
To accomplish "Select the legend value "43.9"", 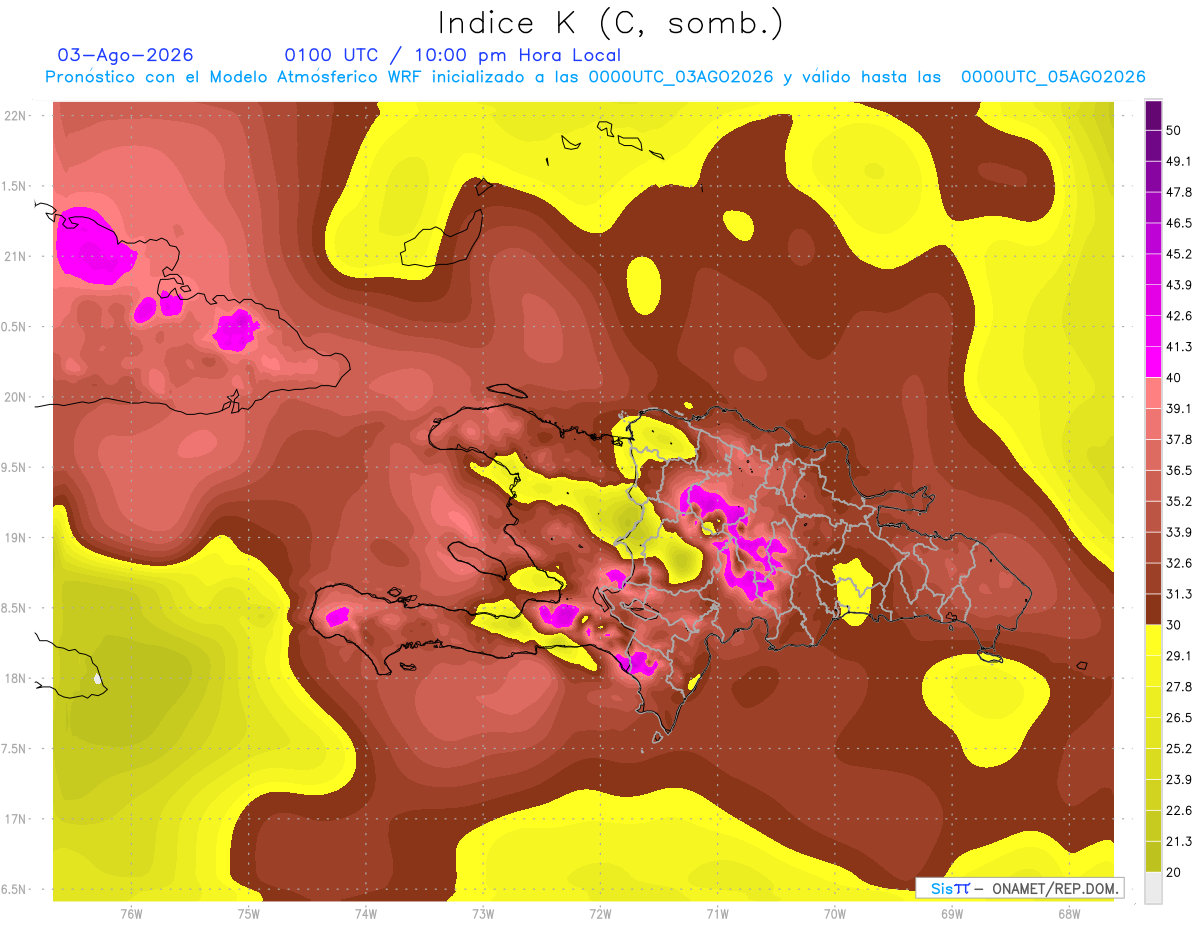I will click(1178, 285).
